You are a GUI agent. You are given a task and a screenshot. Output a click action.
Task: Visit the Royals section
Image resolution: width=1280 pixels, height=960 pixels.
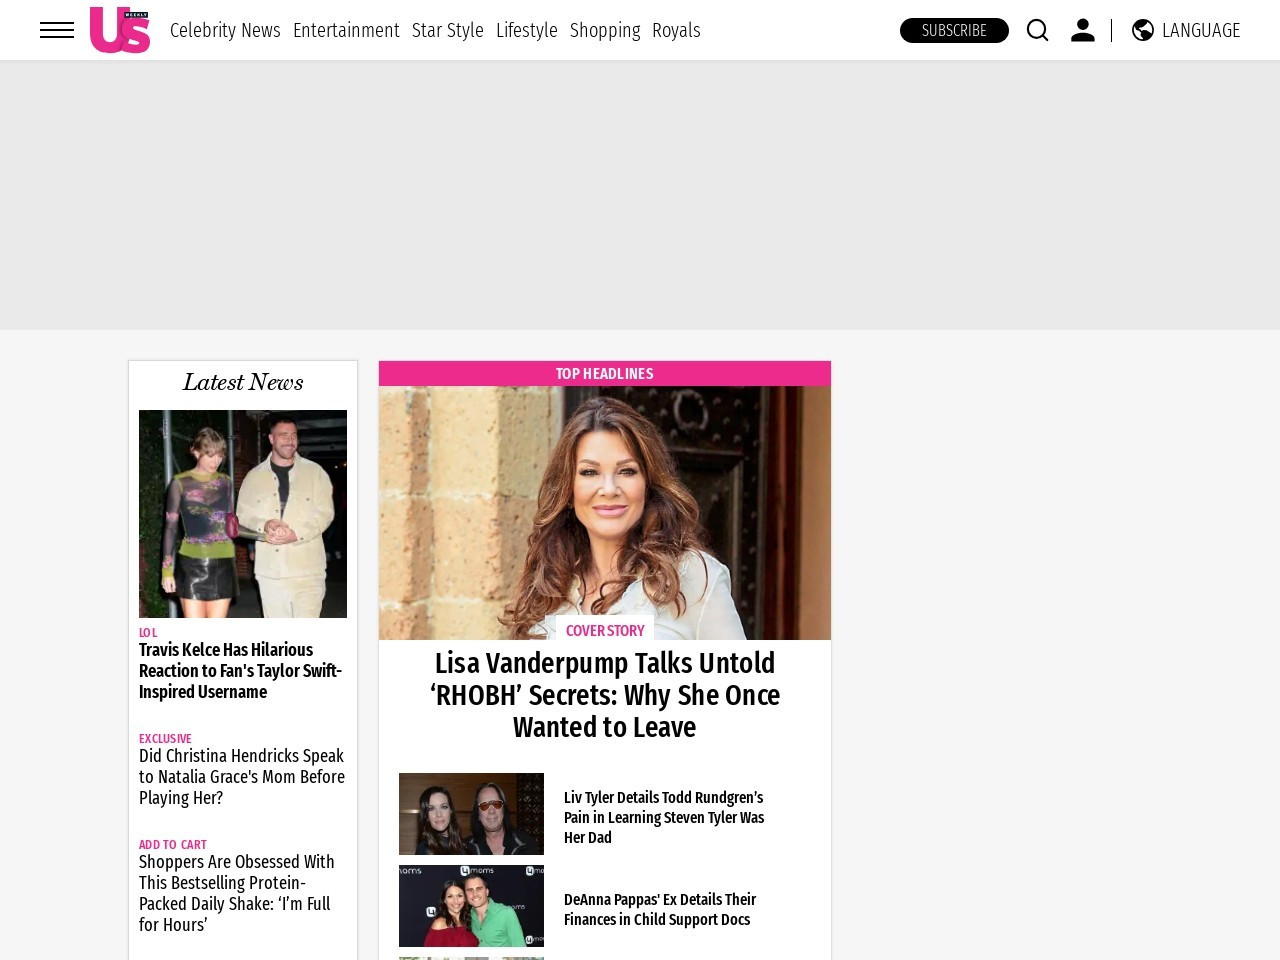[676, 30]
